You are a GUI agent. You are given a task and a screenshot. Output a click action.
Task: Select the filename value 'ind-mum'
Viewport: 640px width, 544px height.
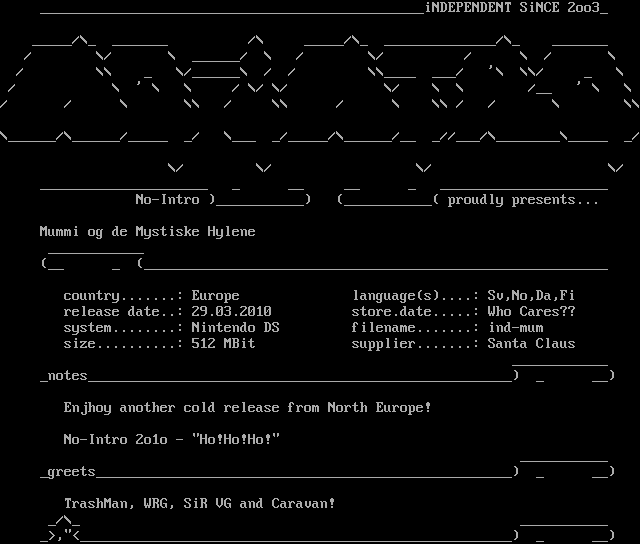tap(516, 327)
